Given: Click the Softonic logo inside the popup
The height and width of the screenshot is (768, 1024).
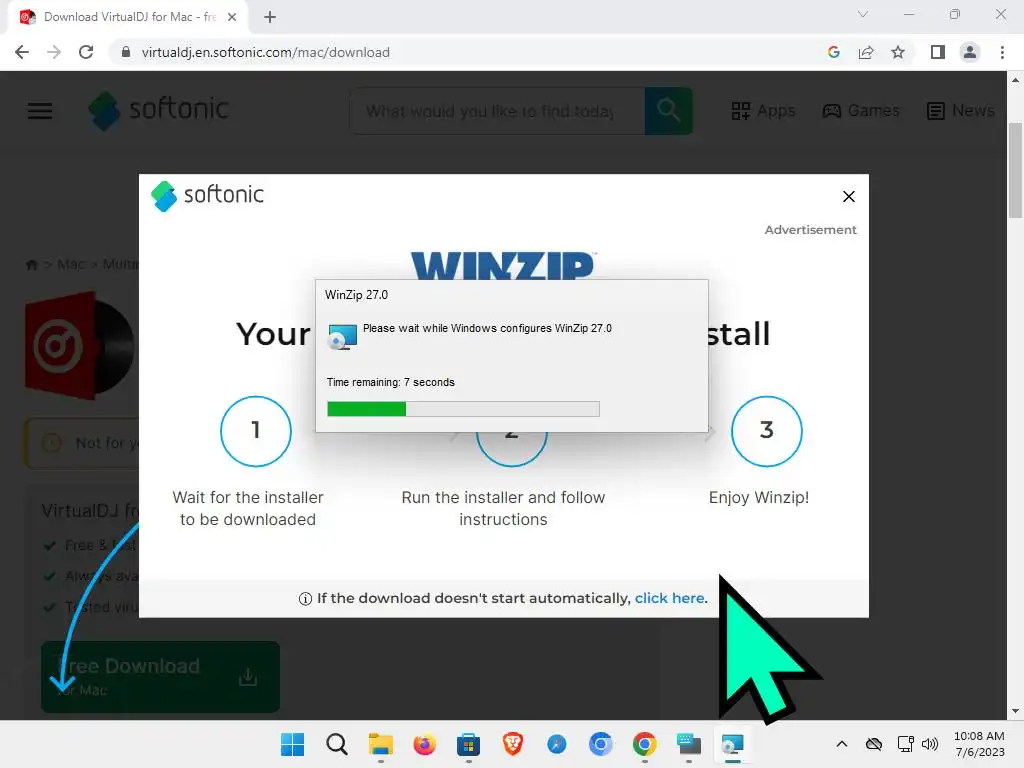Looking at the screenshot, I should (x=207, y=195).
